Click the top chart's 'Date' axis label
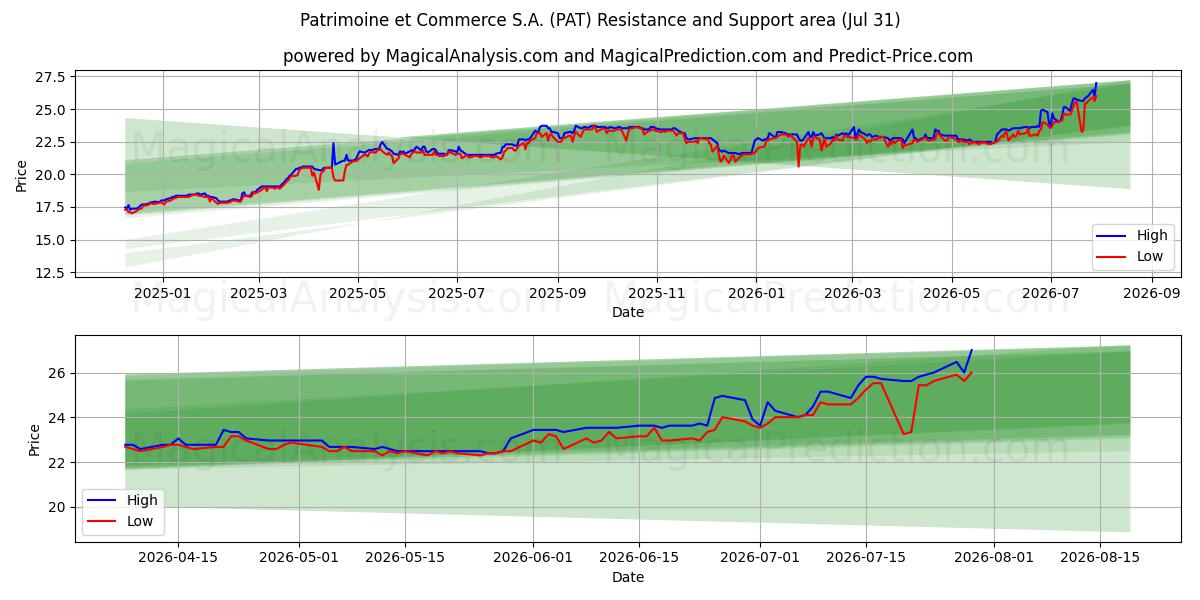 628,312
